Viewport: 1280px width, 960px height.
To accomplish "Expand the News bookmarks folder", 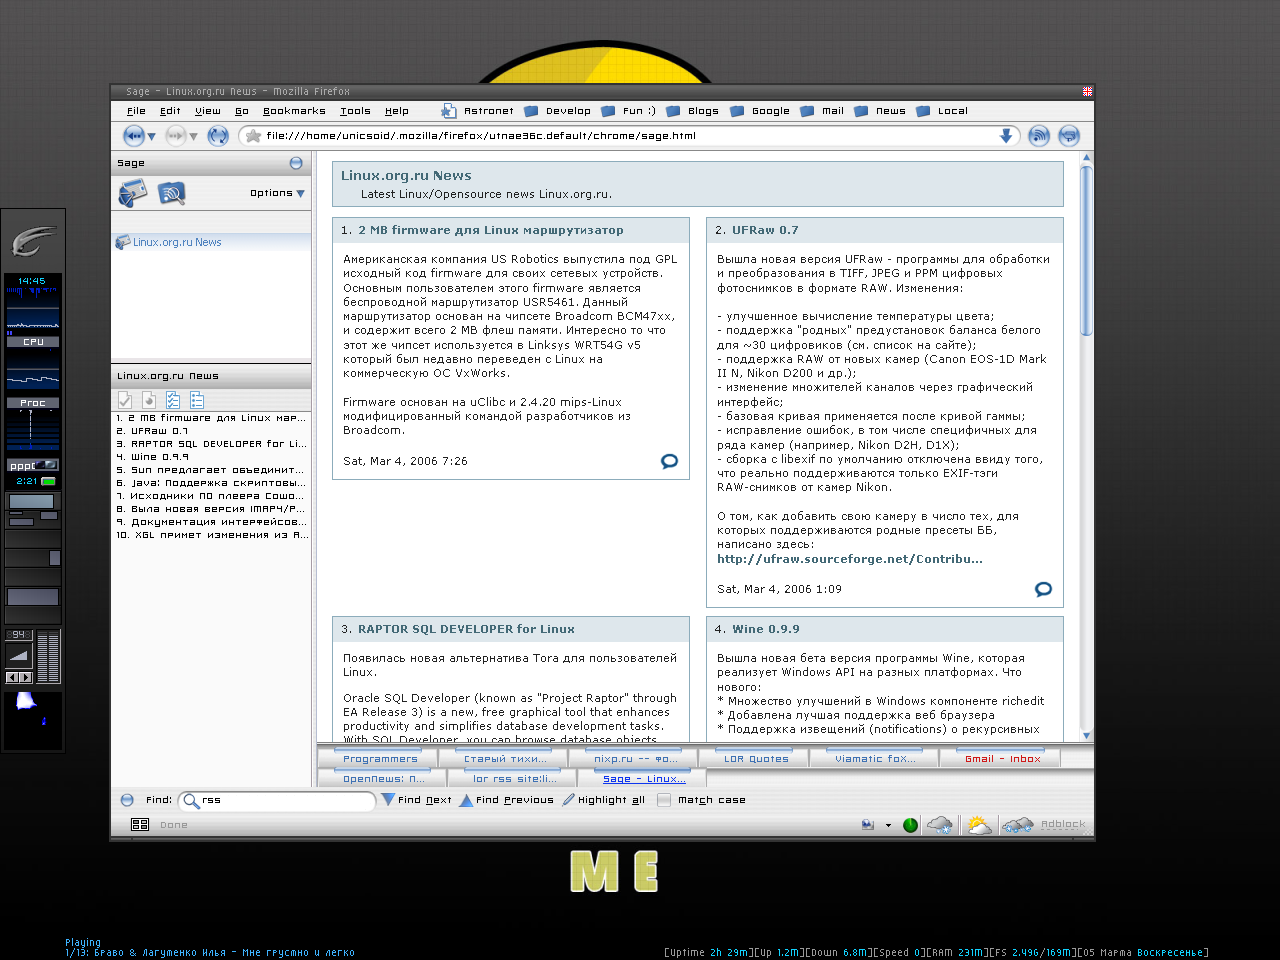I will click(x=880, y=111).
